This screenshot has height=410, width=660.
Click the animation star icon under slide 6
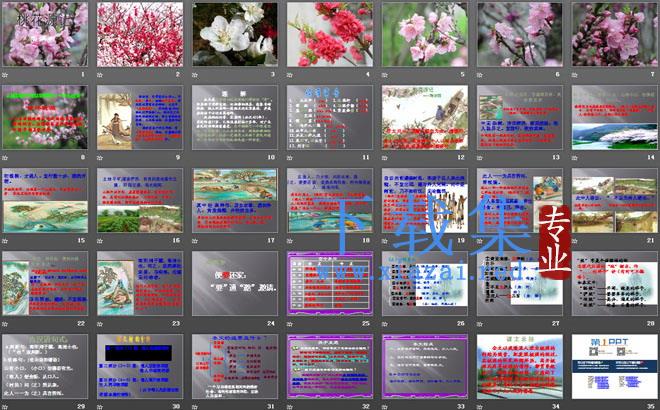pos(479,75)
